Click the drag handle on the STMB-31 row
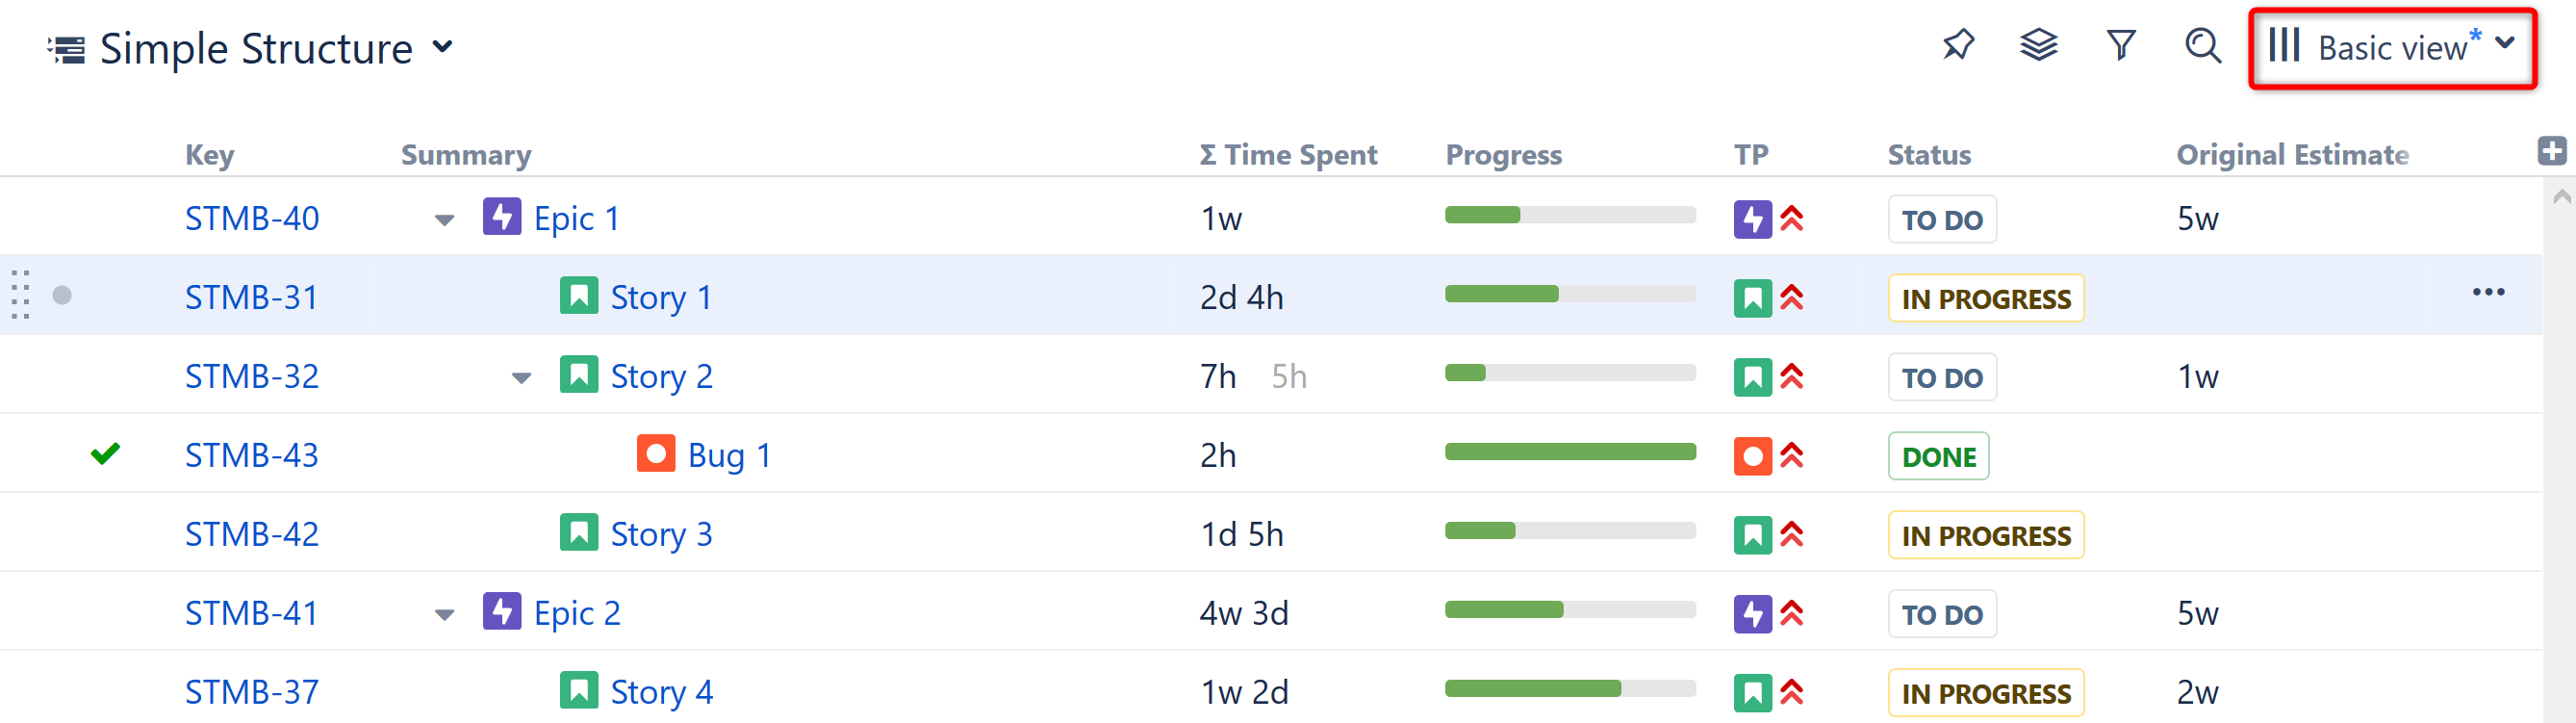Viewport: 2576px width, 723px height. coord(20,295)
